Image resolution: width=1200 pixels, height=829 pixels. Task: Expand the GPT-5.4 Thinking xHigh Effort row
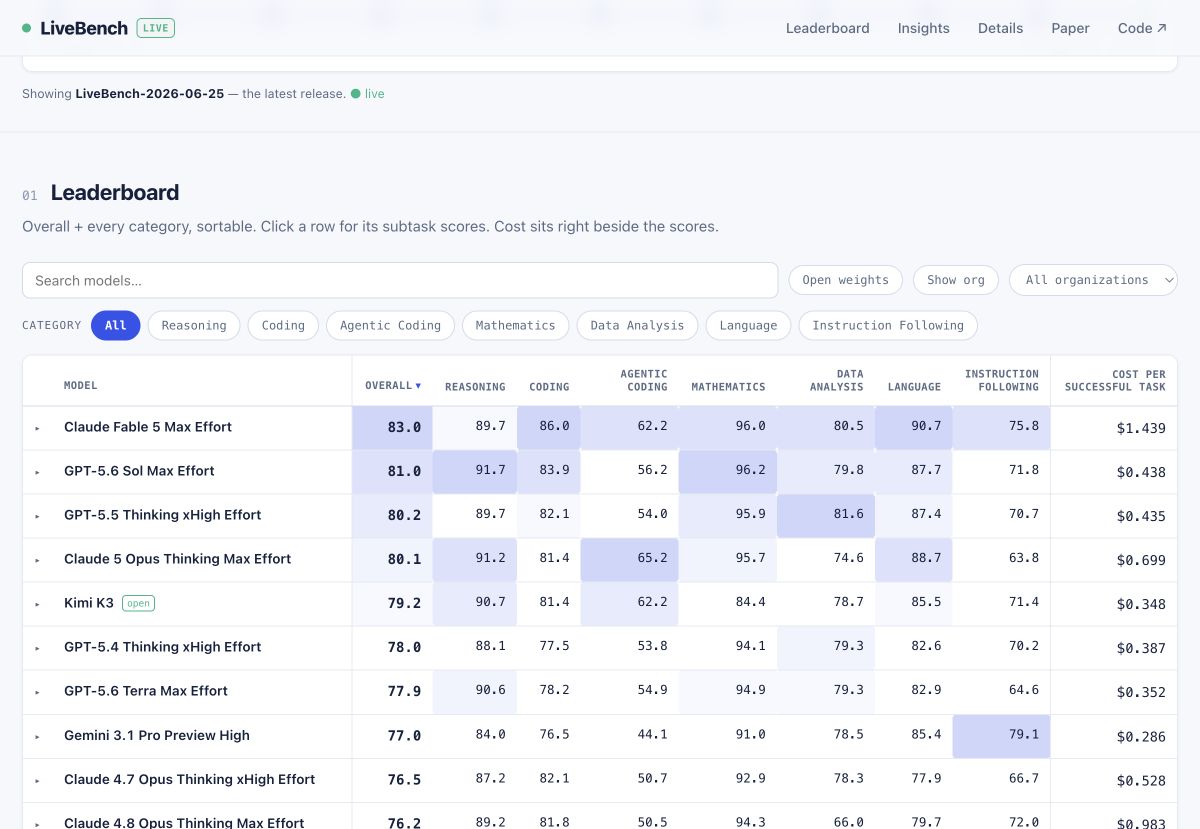[37, 648]
